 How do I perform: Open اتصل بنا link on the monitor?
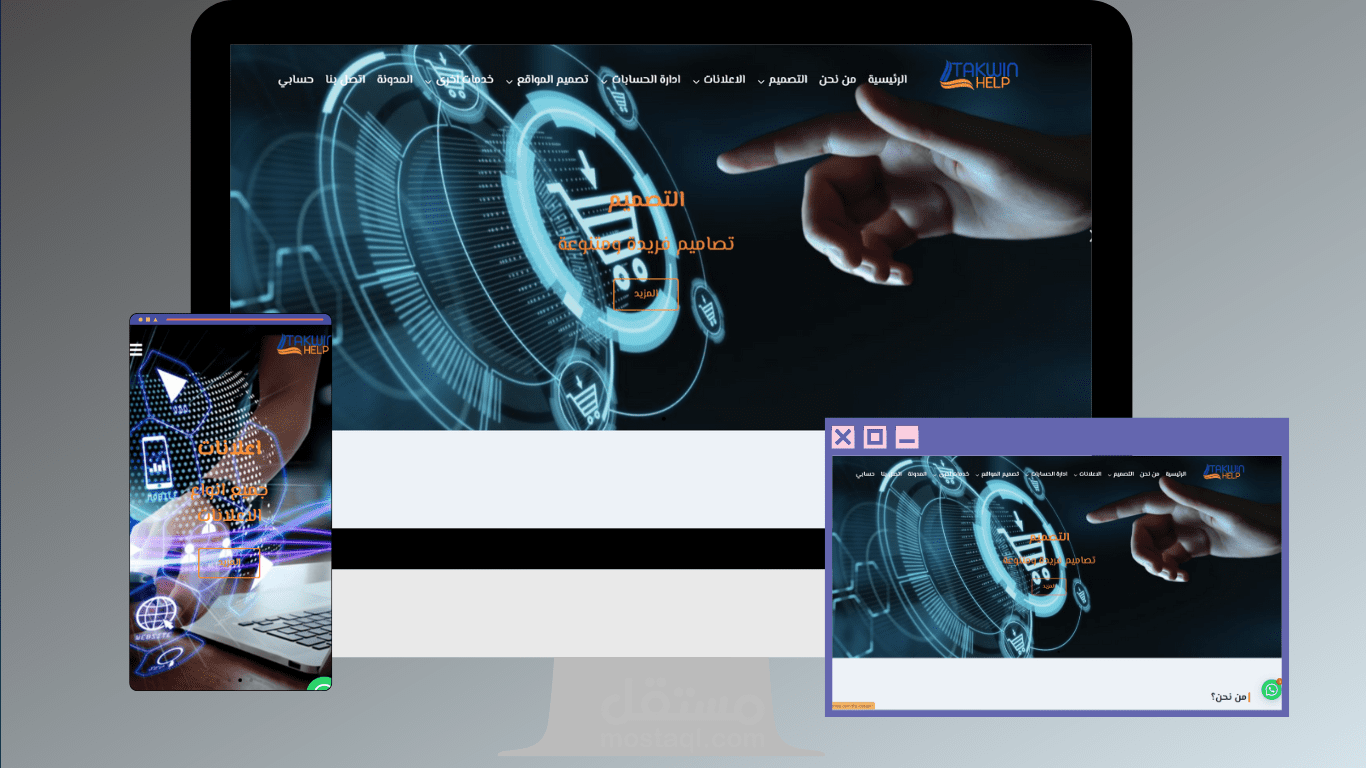(346, 79)
